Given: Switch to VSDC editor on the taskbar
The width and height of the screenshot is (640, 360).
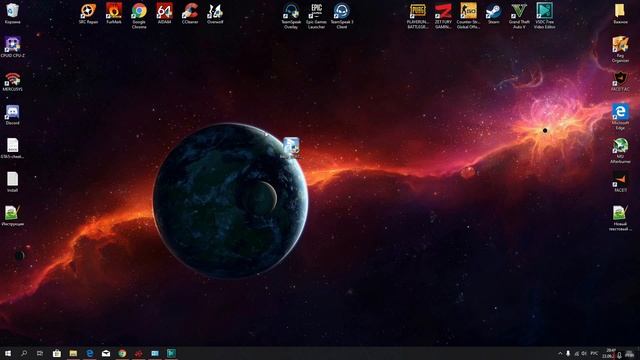Looking at the screenshot, I should click(171, 353).
